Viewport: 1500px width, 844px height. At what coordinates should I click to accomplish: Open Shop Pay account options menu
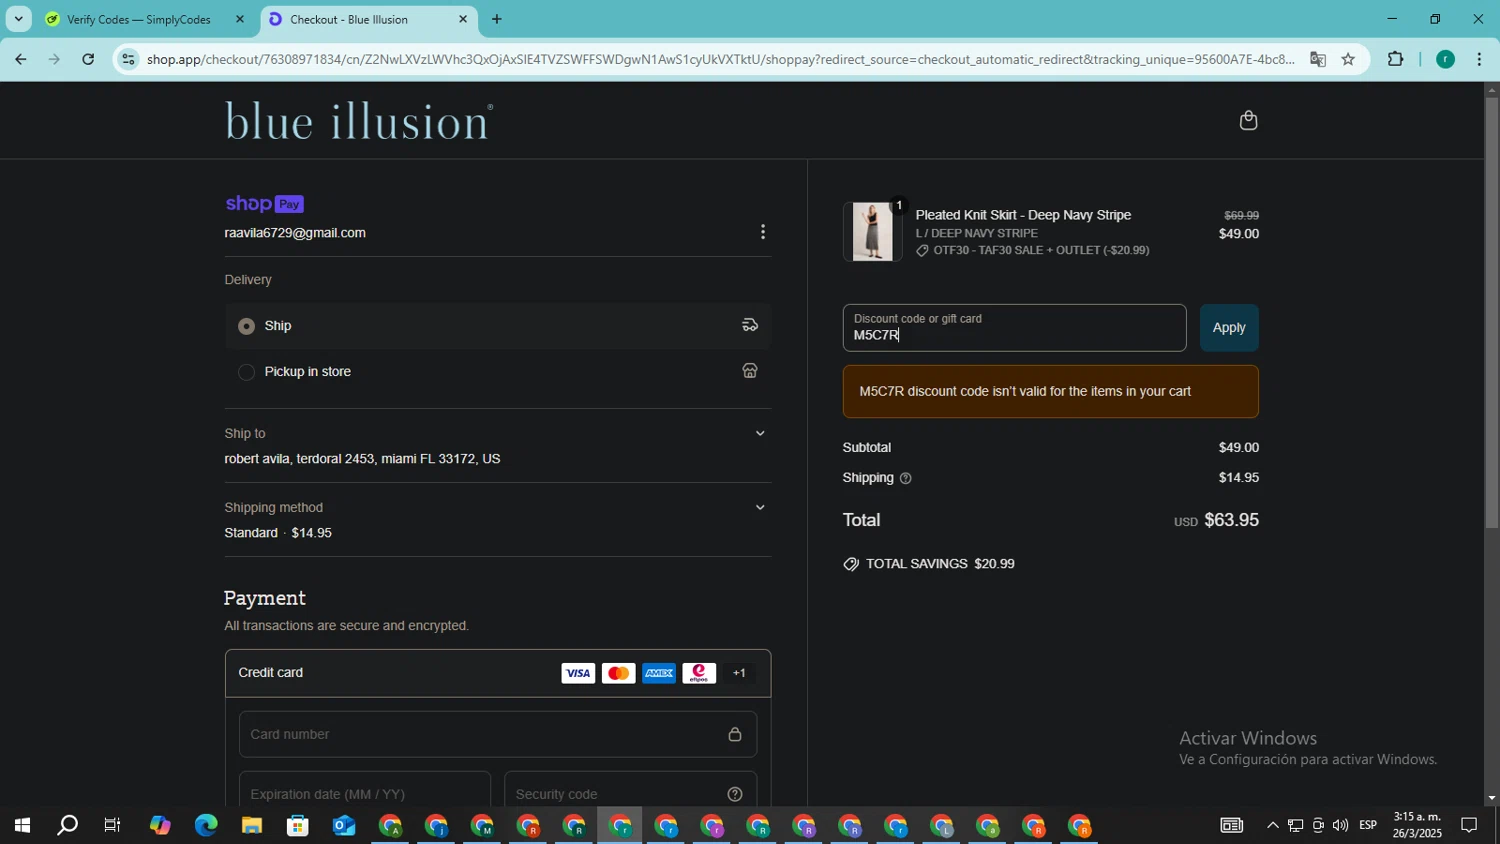tap(763, 232)
